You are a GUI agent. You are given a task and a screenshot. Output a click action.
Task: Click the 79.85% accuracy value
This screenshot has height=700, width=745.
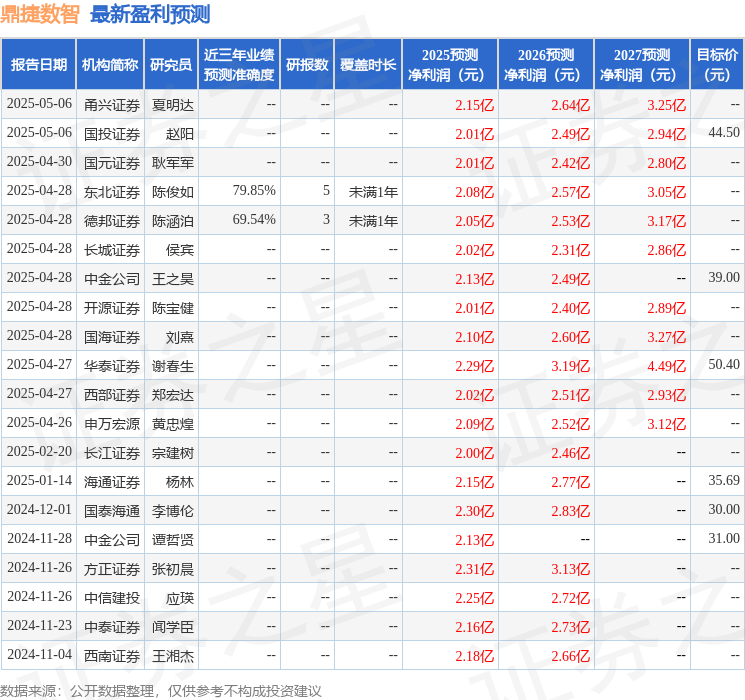click(x=254, y=191)
